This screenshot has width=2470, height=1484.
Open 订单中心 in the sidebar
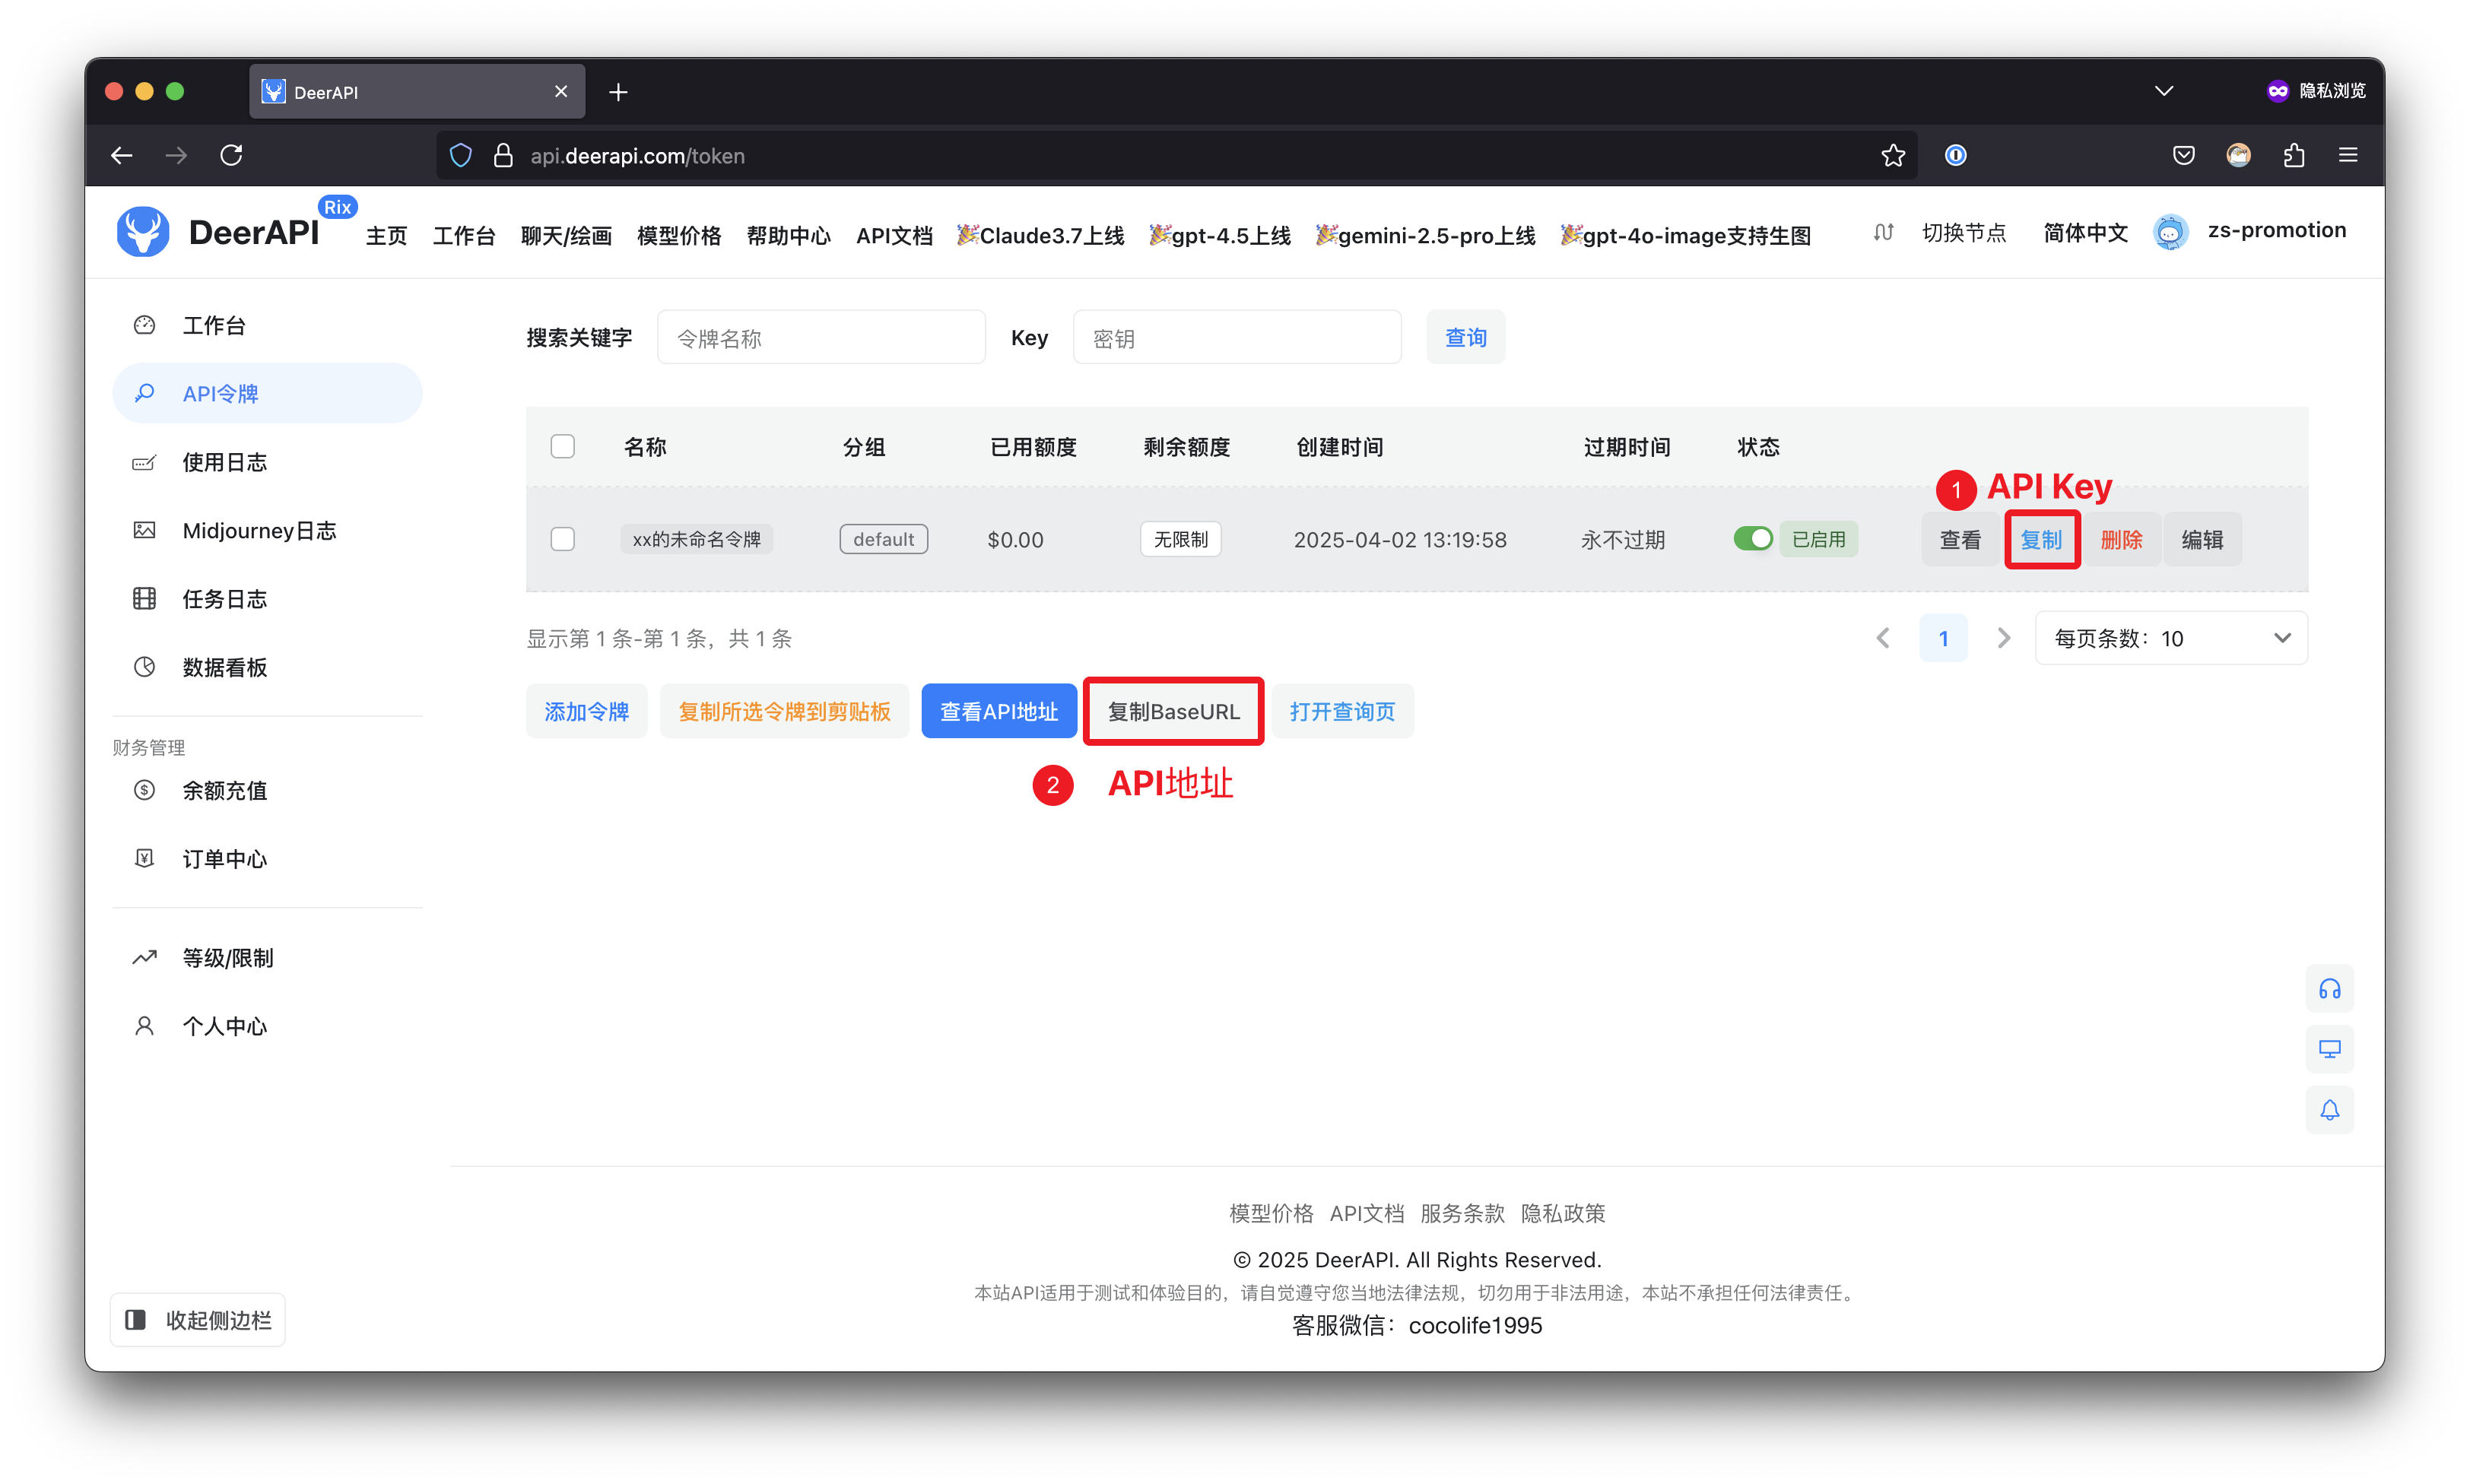[267, 859]
